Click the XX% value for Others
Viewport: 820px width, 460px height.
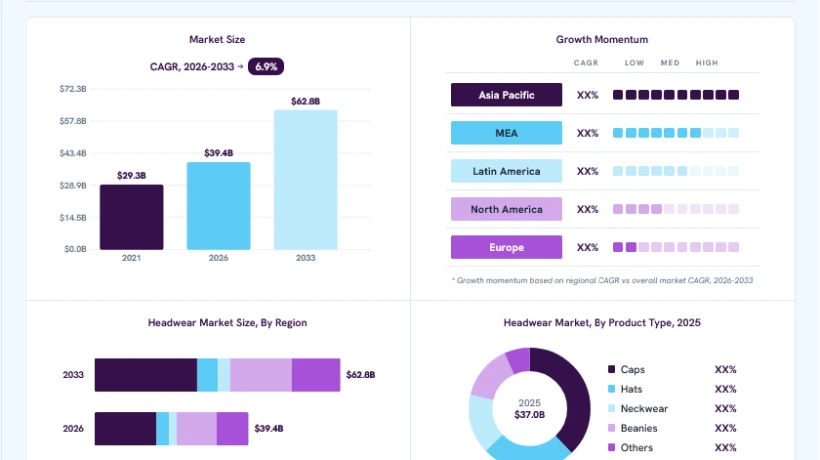click(x=725, y=448)
